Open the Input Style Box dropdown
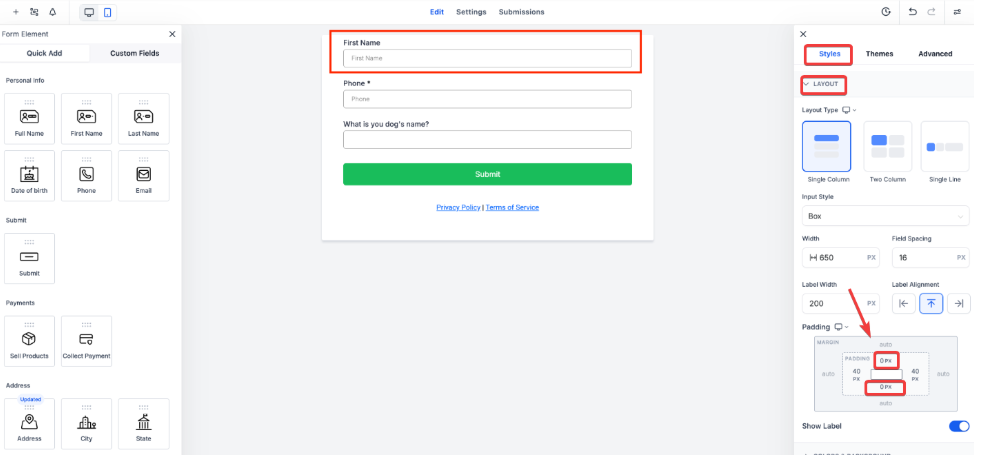The height and width of the screenshot is (457, 992). (x=886, y=216)
